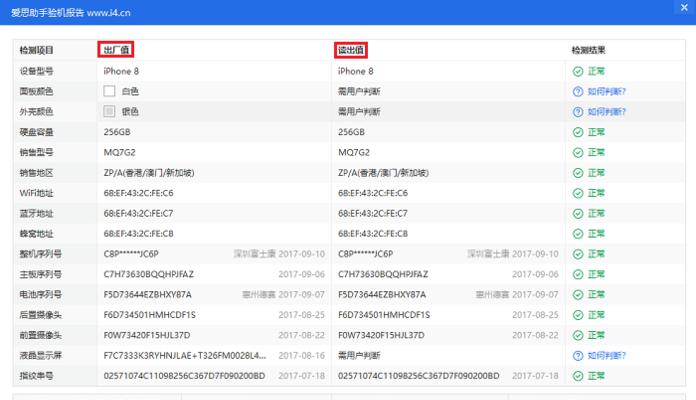Click green check icon in 电池序列号 row

pyautogui.click(x=577, y=294)
